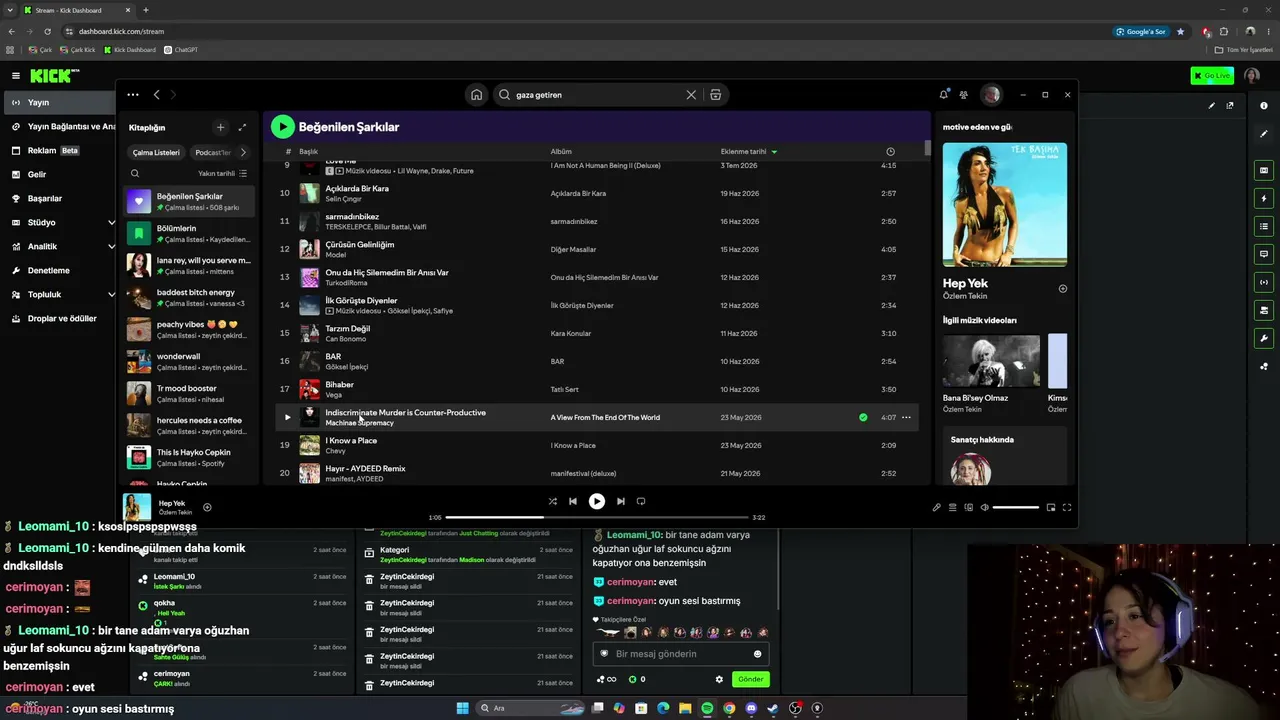
Task: Play the Beğenilen Şarkılar playlist
Action: [283, 126]
